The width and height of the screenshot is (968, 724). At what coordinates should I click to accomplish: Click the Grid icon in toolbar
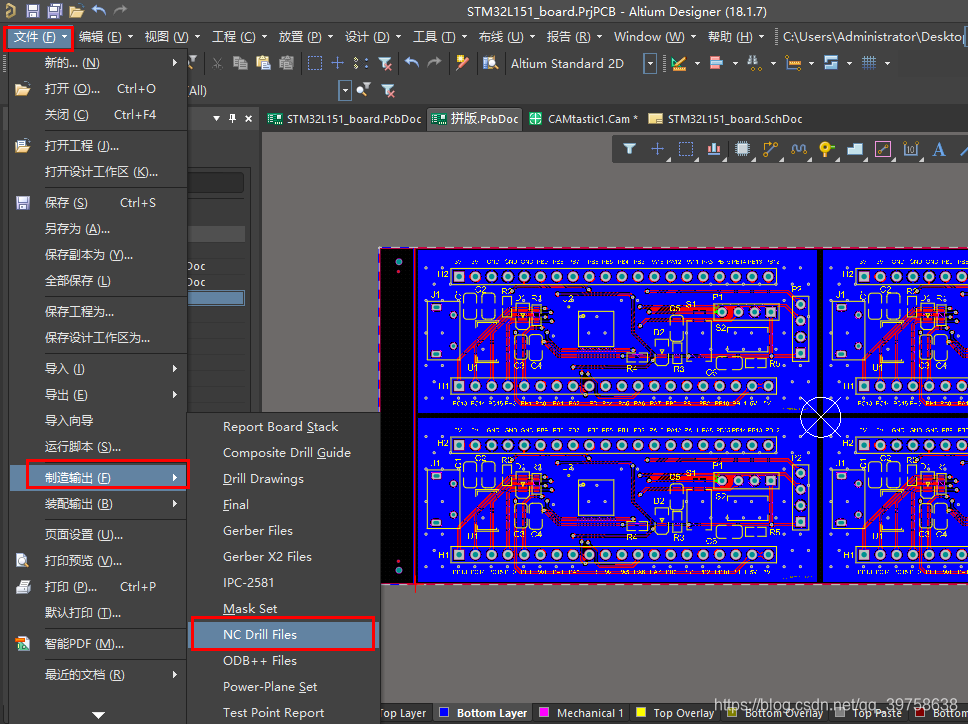coord(869,63)
